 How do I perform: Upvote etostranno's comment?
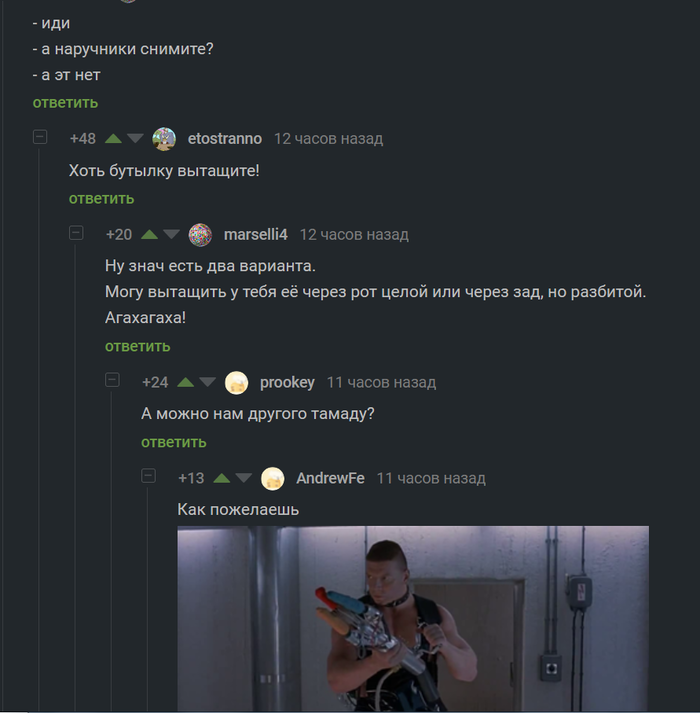coord(113,139)
